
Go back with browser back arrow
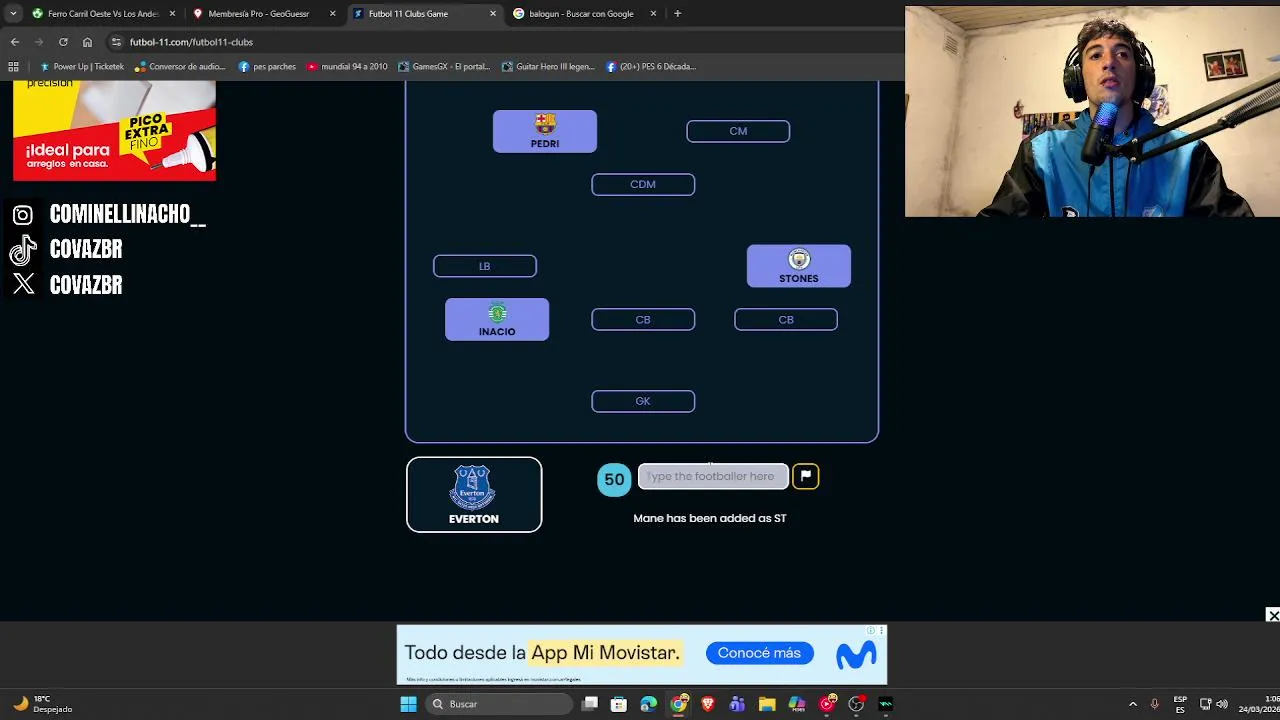coord(15,42)
